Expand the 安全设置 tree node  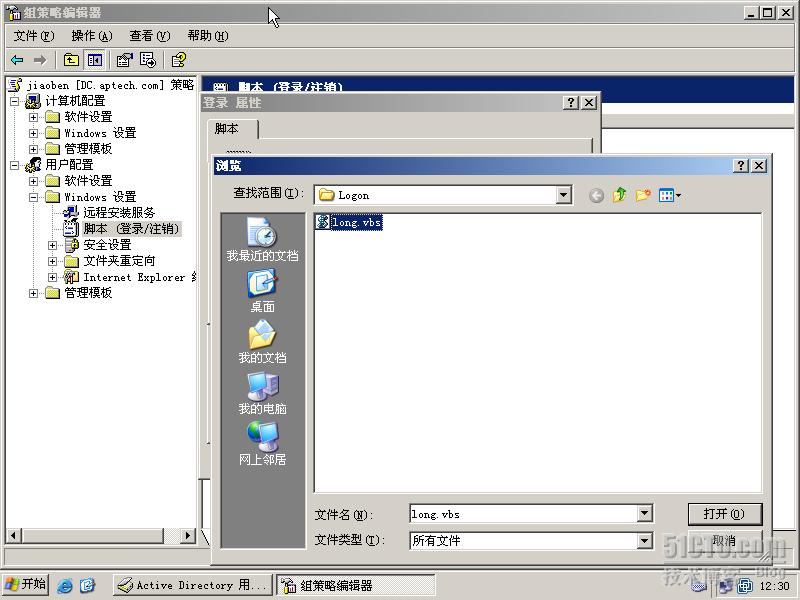click(x=53, y=245)
